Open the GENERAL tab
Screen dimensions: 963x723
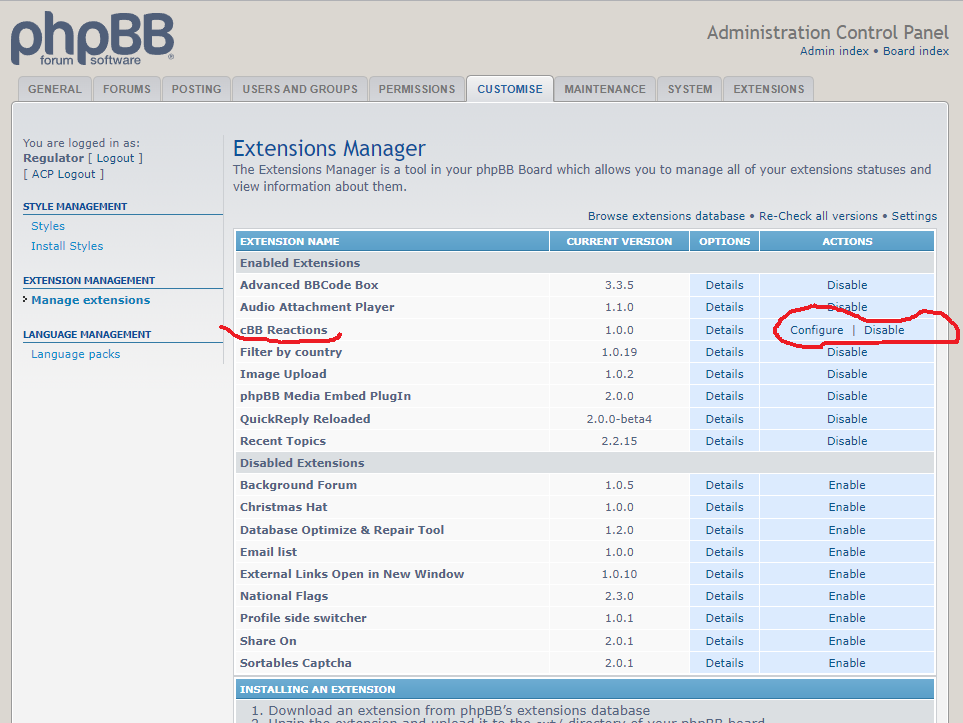[55, 89]
